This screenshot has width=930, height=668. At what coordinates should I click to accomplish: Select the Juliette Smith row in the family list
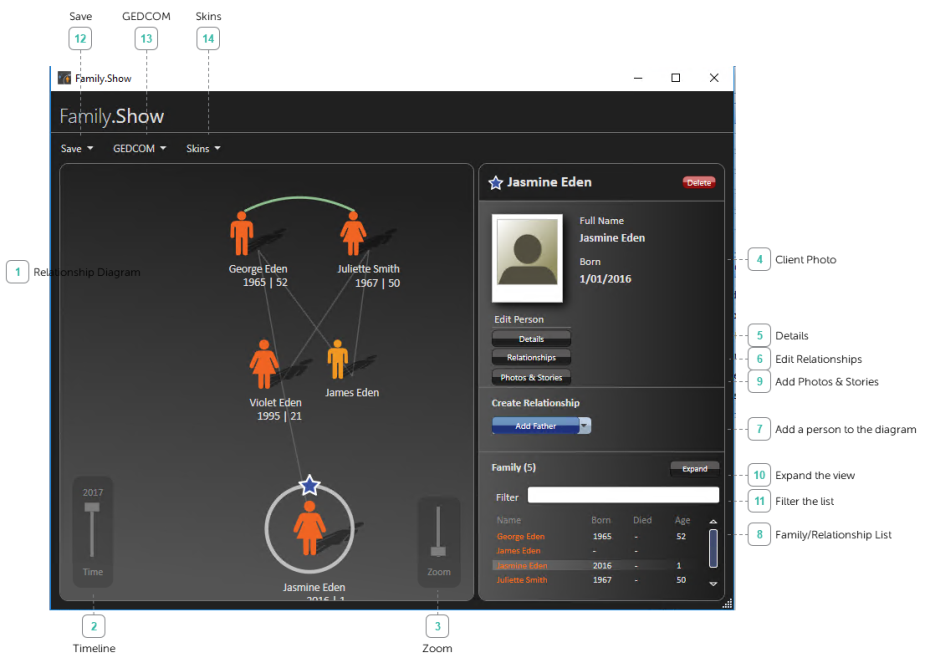599,580
